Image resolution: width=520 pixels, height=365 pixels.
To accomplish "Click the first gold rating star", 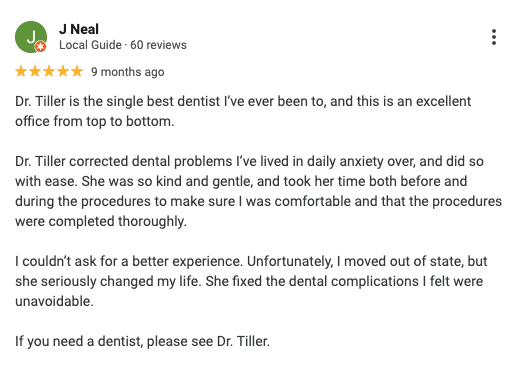I will (x=21, y=71).
